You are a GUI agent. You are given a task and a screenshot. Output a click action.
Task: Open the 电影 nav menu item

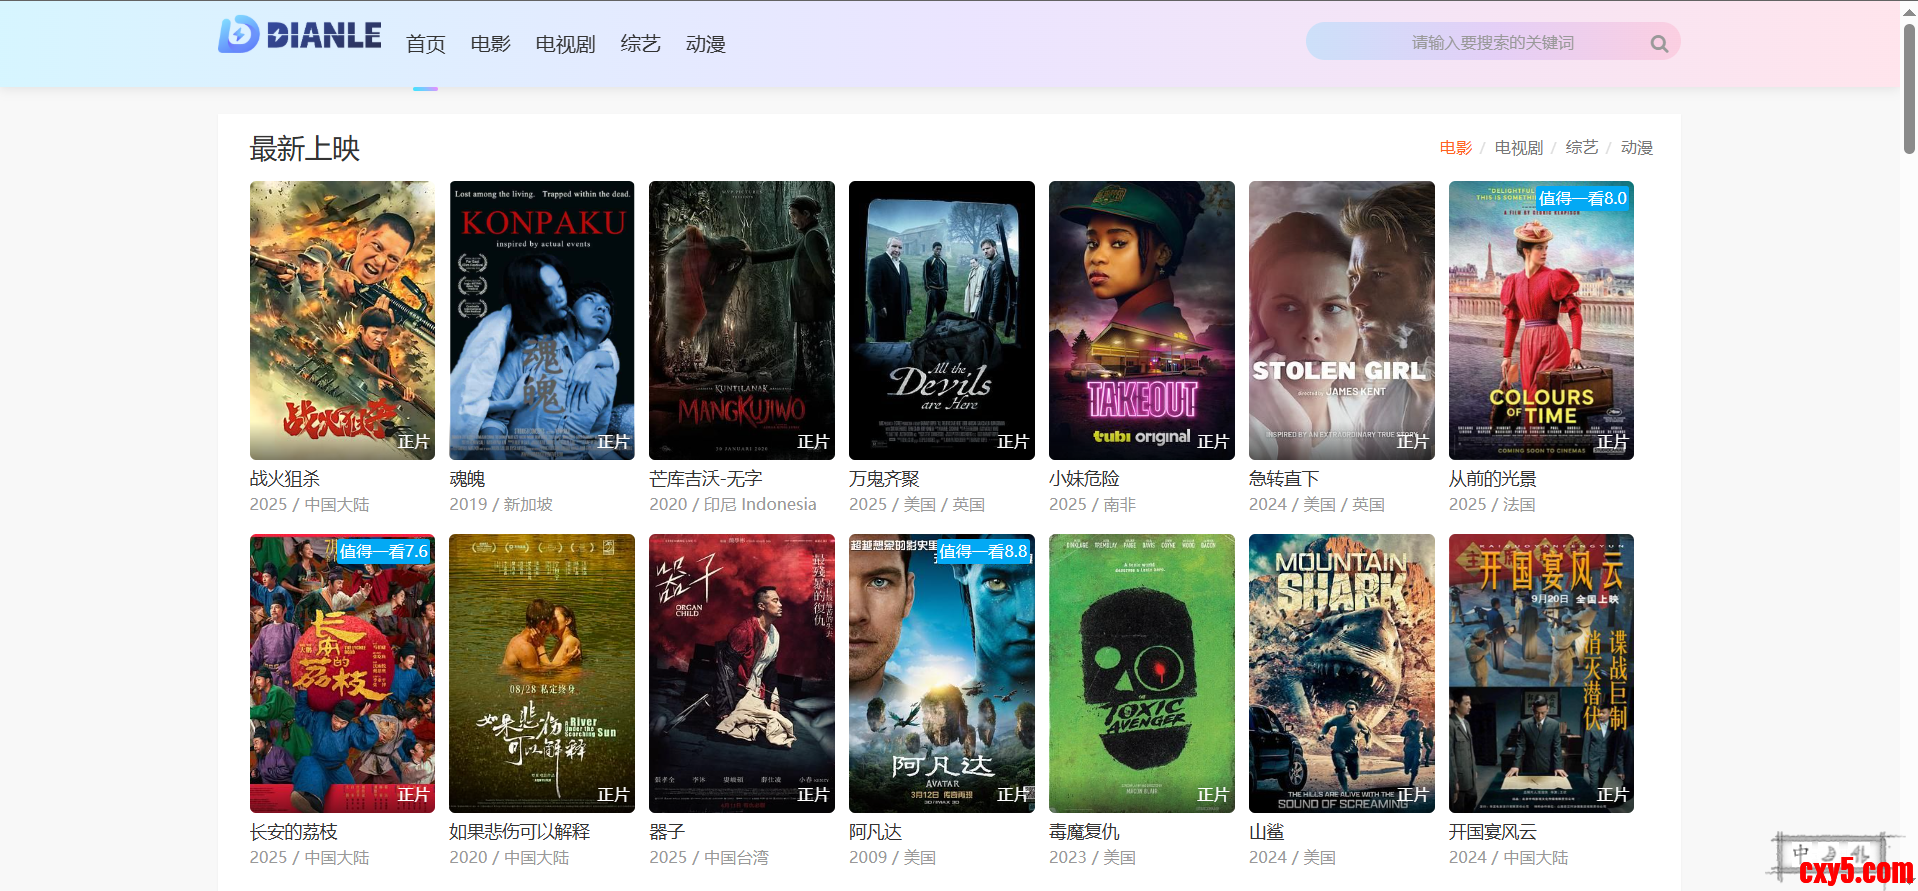(490, 44)
